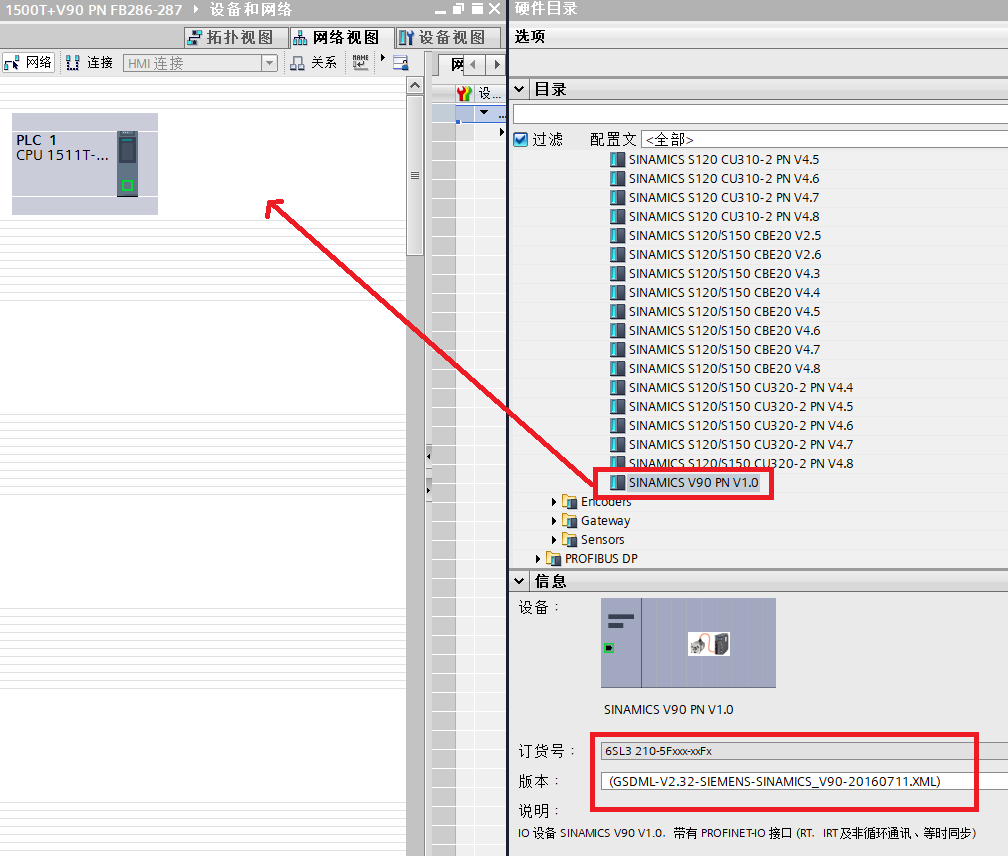Click the Gateway folder icon
This screenshot has height=857, width=1008.
click(570, 521)
